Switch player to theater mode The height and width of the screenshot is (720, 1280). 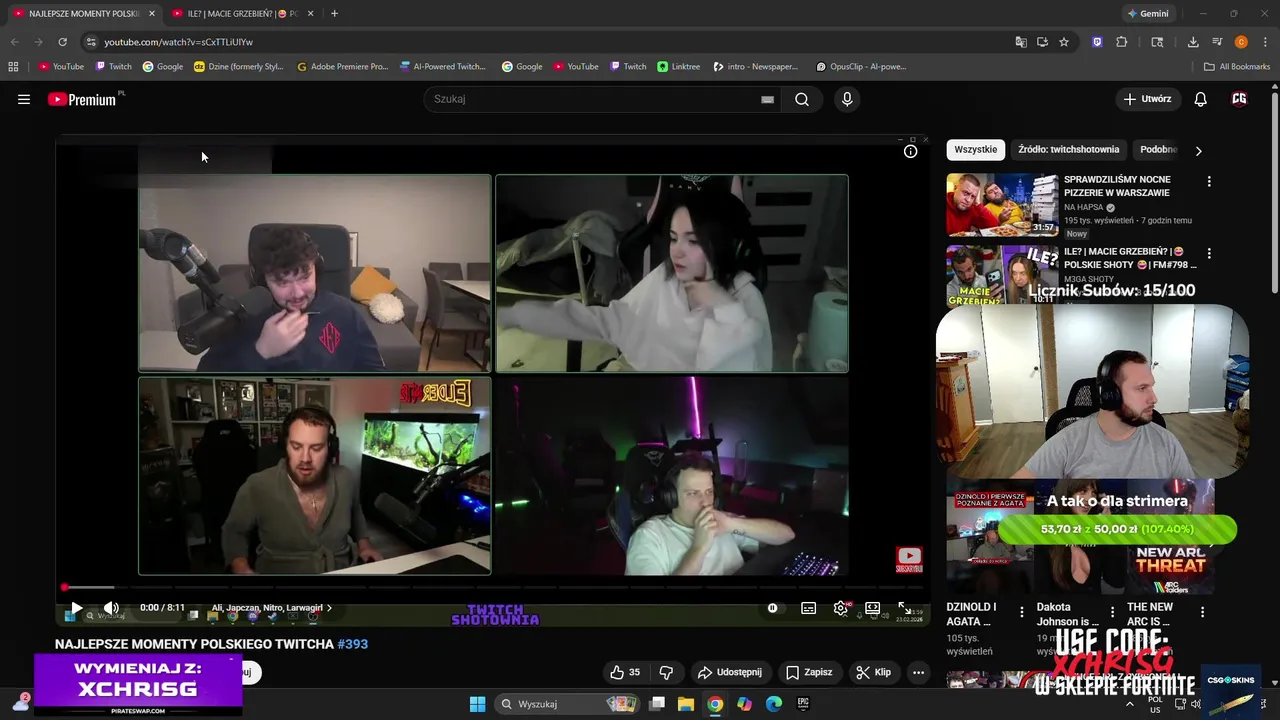(x=872, y=608)
